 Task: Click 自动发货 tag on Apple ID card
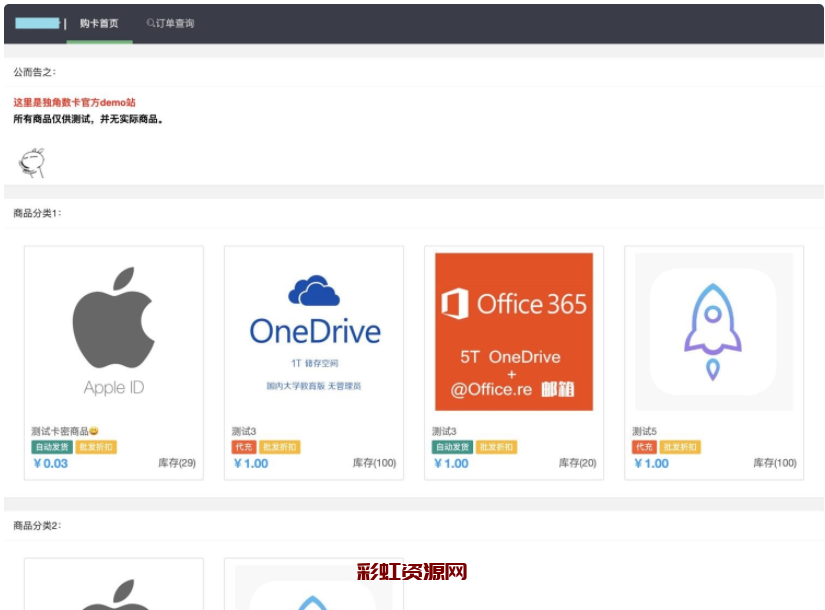tap(51, 447)
